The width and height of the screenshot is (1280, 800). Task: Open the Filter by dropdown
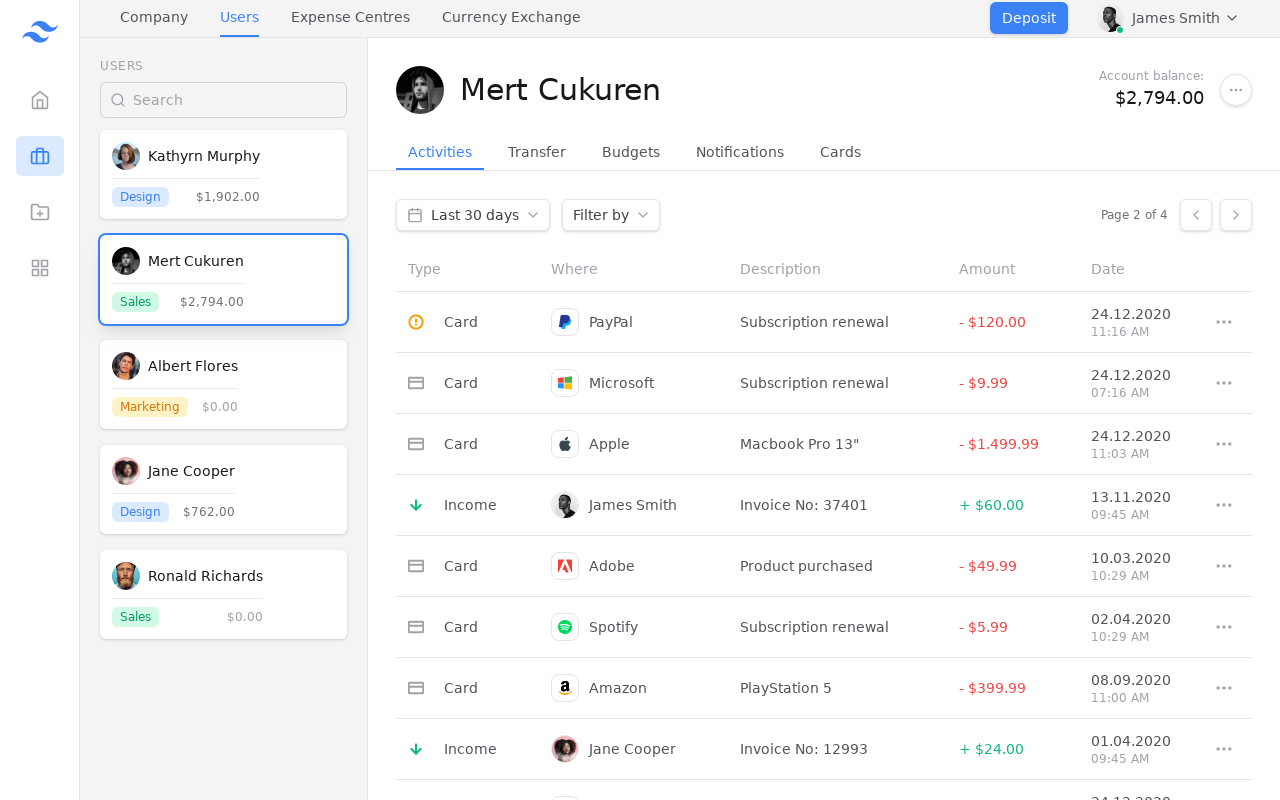tap(610, 215)
